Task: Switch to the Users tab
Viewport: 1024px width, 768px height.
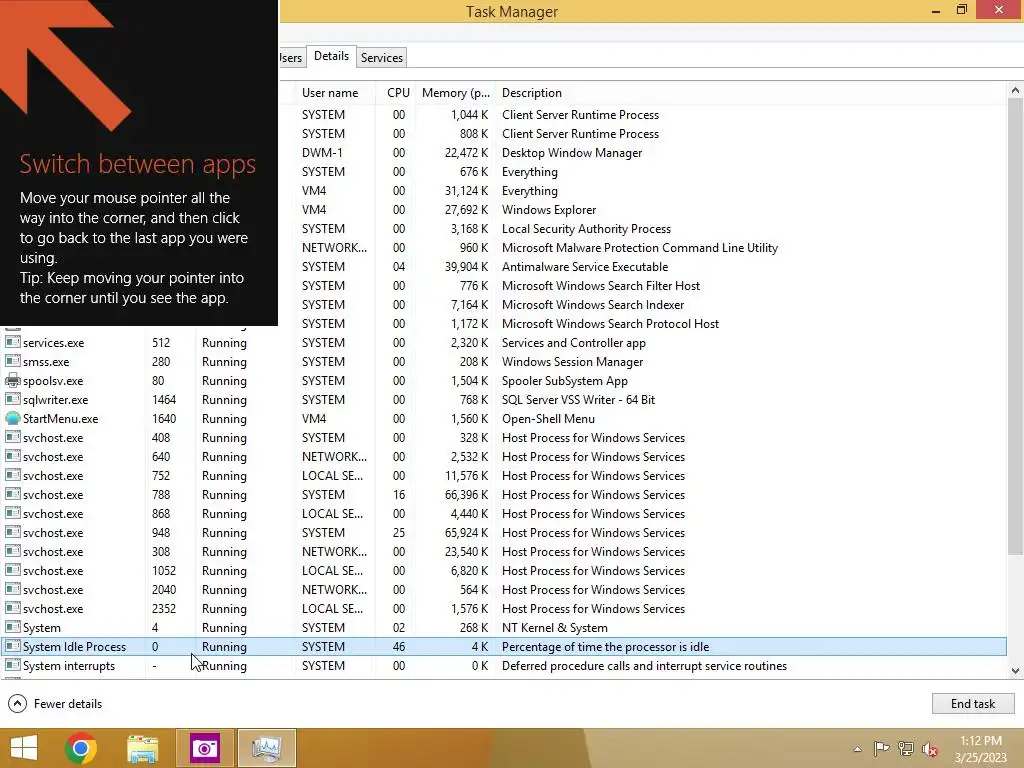Action: (x=291, y=57)
